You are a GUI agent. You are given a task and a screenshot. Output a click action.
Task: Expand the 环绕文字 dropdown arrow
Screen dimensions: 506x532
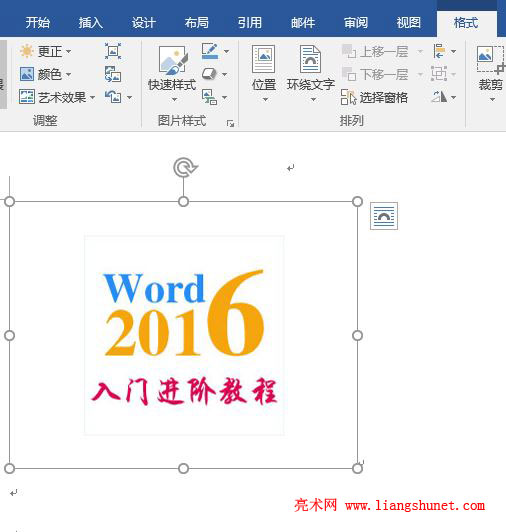tap(313, 99)
